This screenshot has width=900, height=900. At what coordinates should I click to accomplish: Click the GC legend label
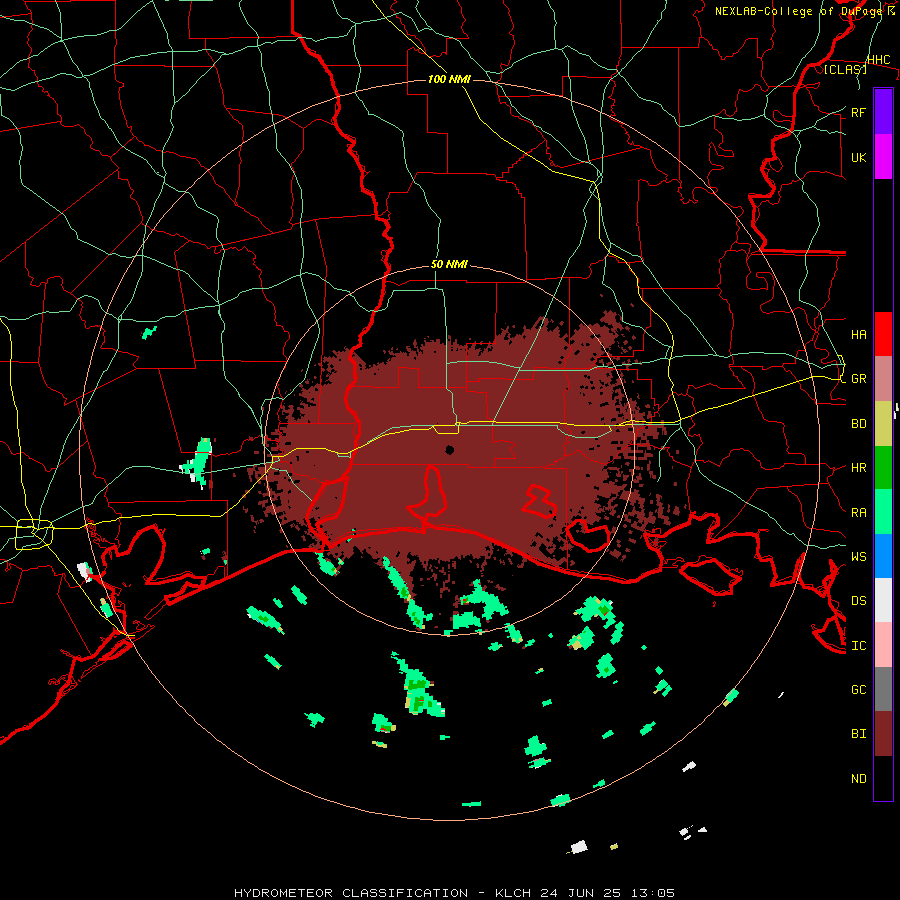pyautogui.click(x=858, y=689)
